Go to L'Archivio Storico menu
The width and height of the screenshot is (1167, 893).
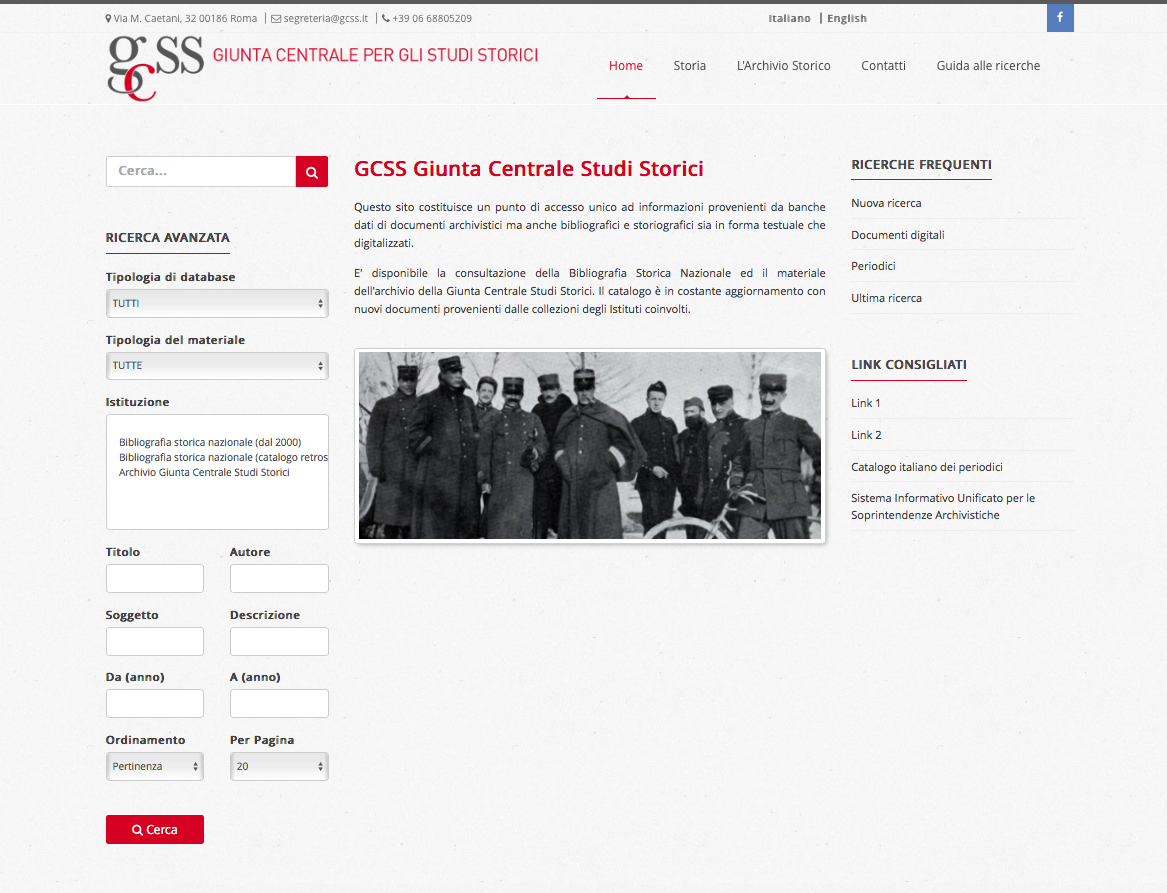coord(784,65)
